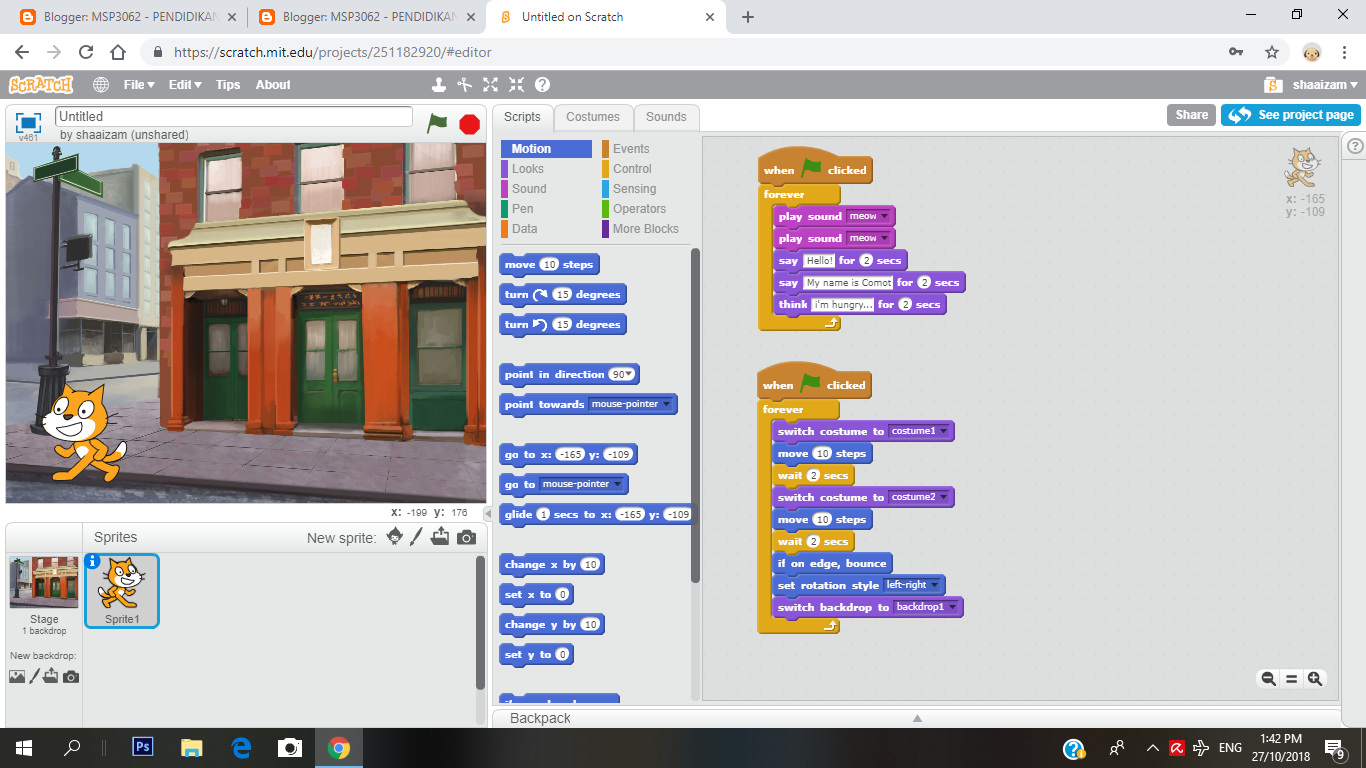
Task: Select the Scripts tab
Action: [x=522, y=117]
